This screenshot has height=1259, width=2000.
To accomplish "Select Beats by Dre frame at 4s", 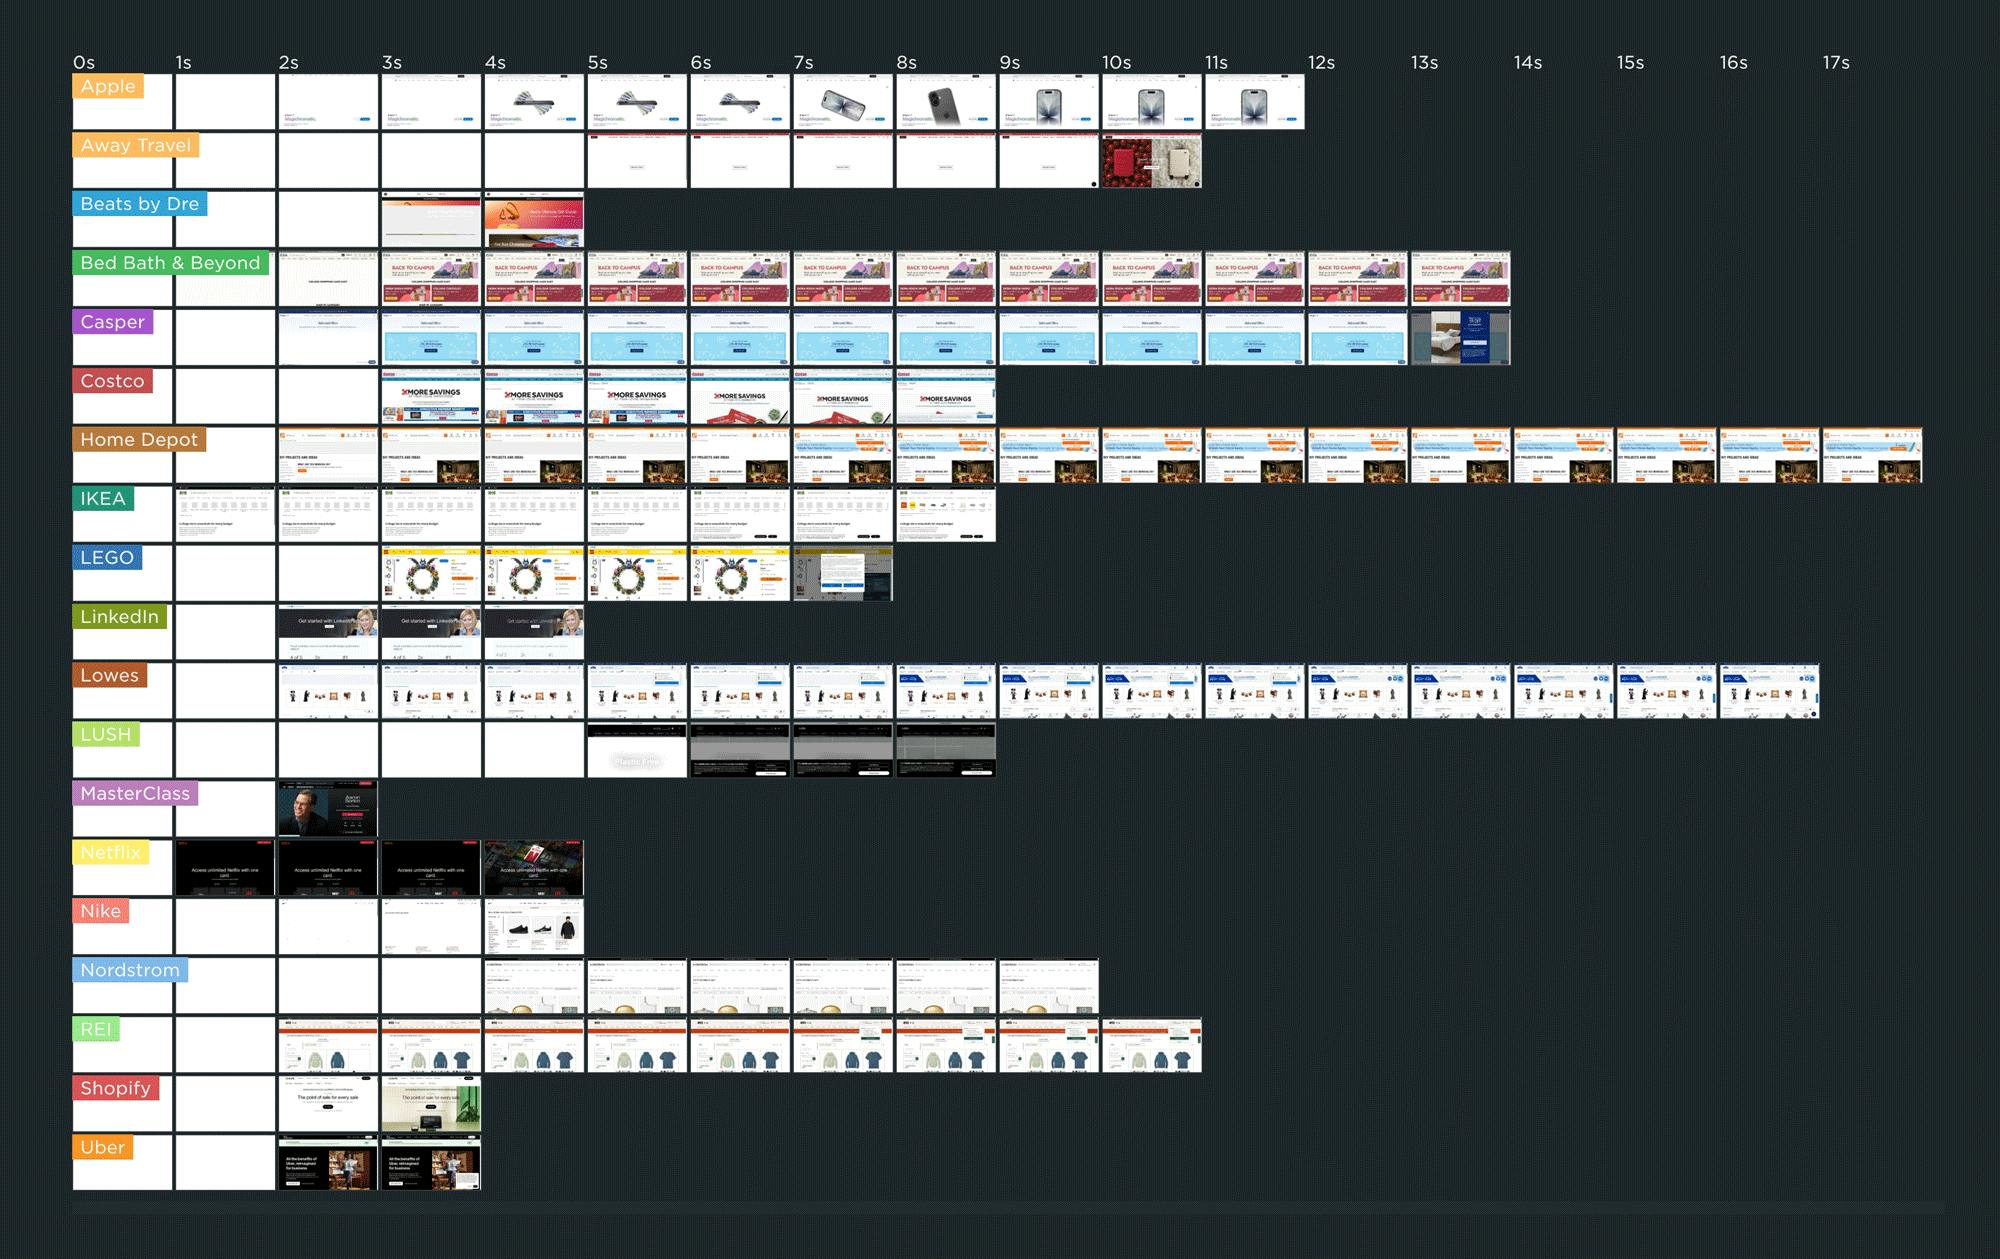I will tap(534, 219).
